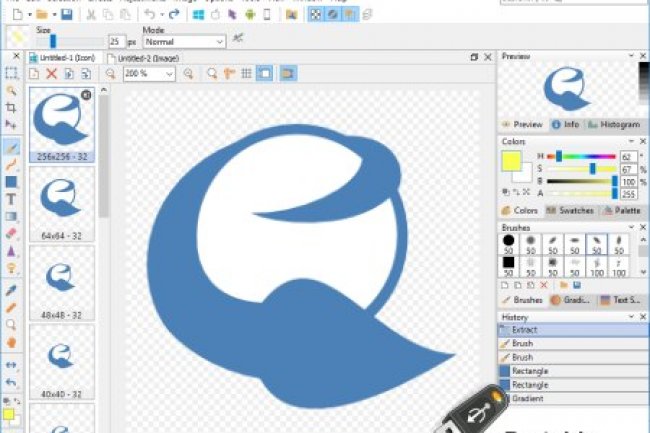Viewport: 650px width, 433px height.
Task: Pick the square black 50 brush preset
Action: [x=509, y=266]
